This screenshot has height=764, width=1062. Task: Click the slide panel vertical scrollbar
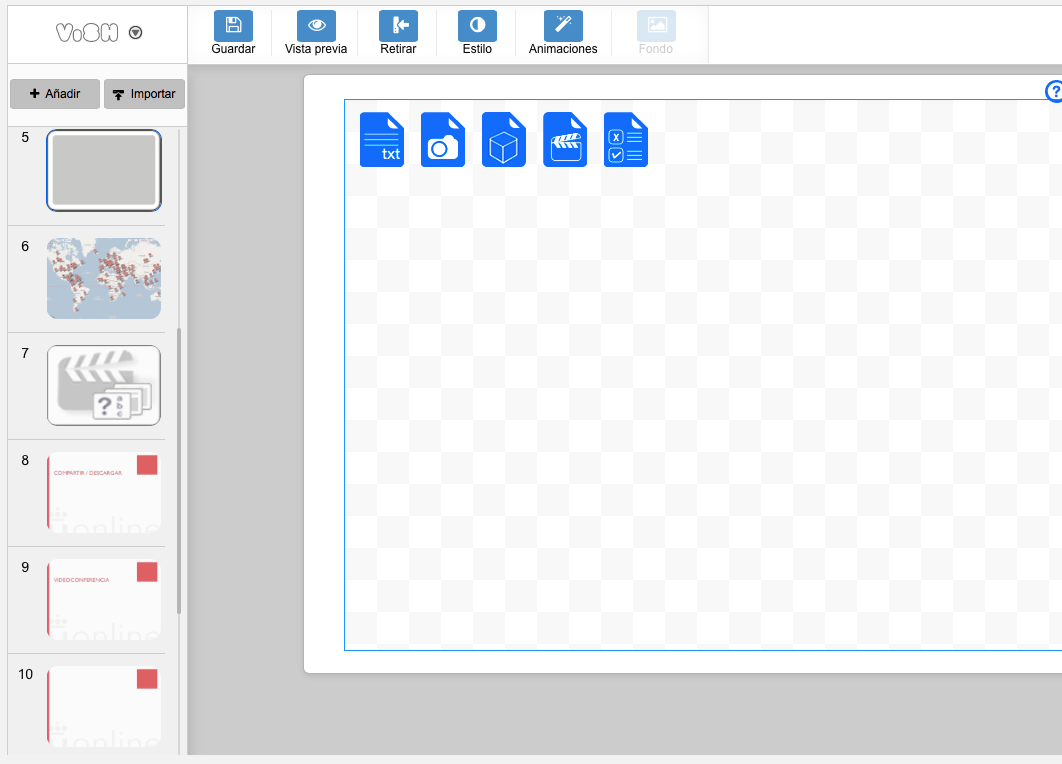179,470
